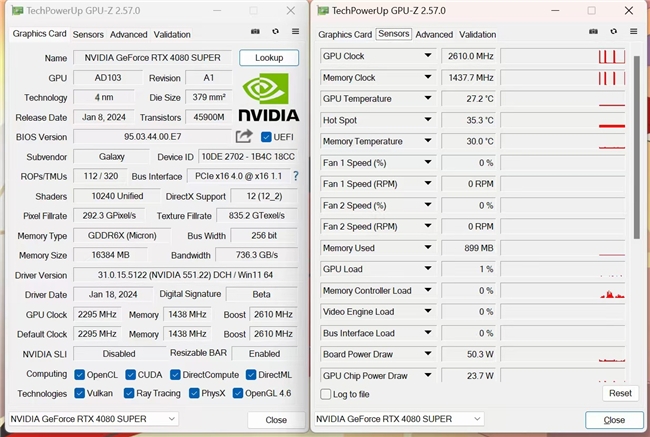The height and width of the screenshot is (437, 650).
Task: Open the Fan 1 Speed (%) dropdown arrow
Action: [x=428, y=163]
